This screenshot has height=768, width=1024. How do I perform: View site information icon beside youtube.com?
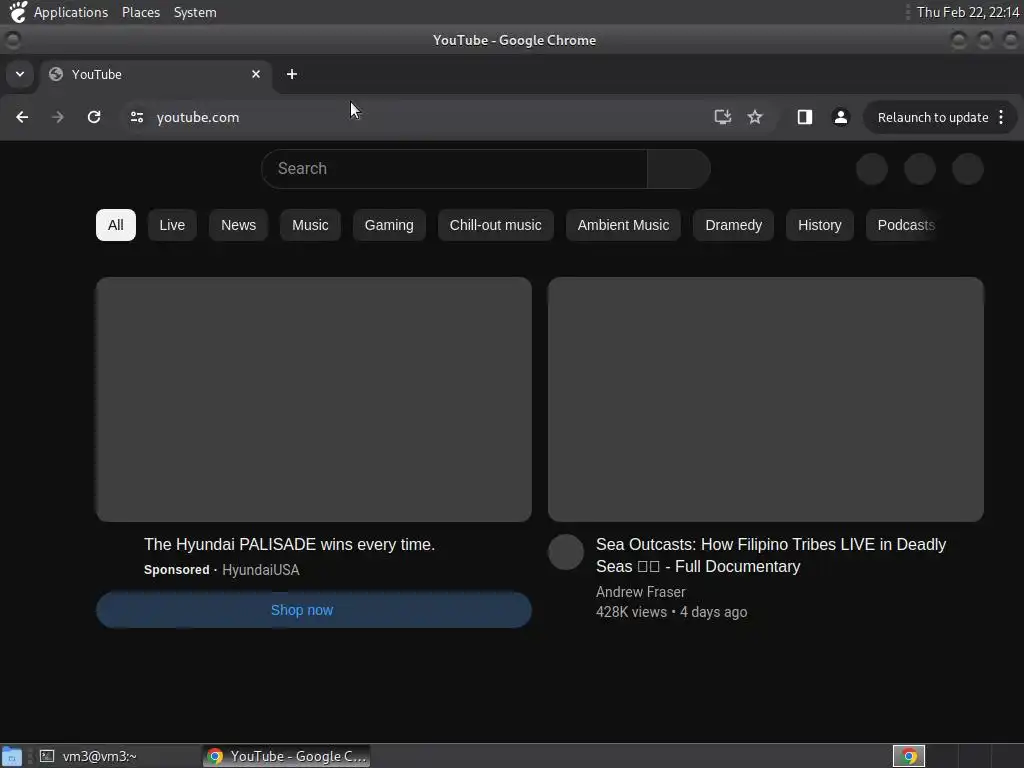tap(136, 117)
